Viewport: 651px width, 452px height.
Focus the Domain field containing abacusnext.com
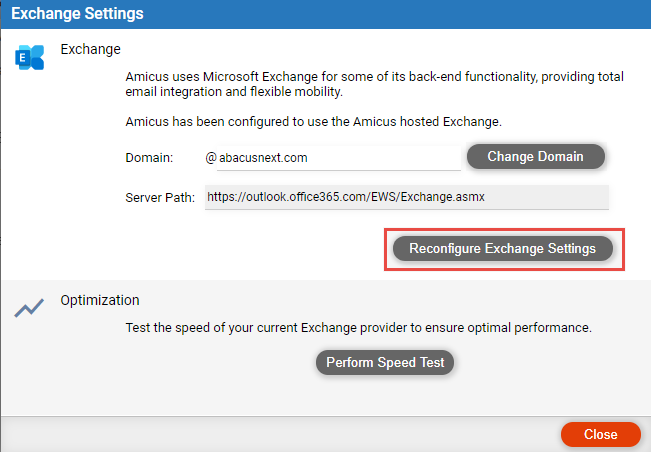coord(338,158)
